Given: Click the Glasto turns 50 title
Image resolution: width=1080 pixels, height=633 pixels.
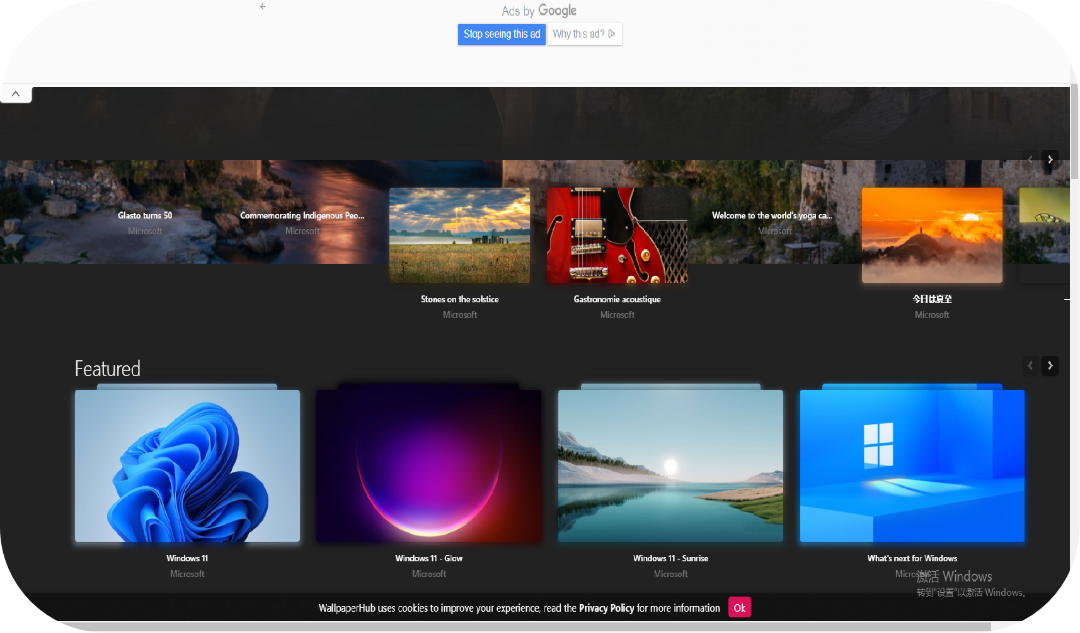Looking at the screenshot, I should click(145, 216).
